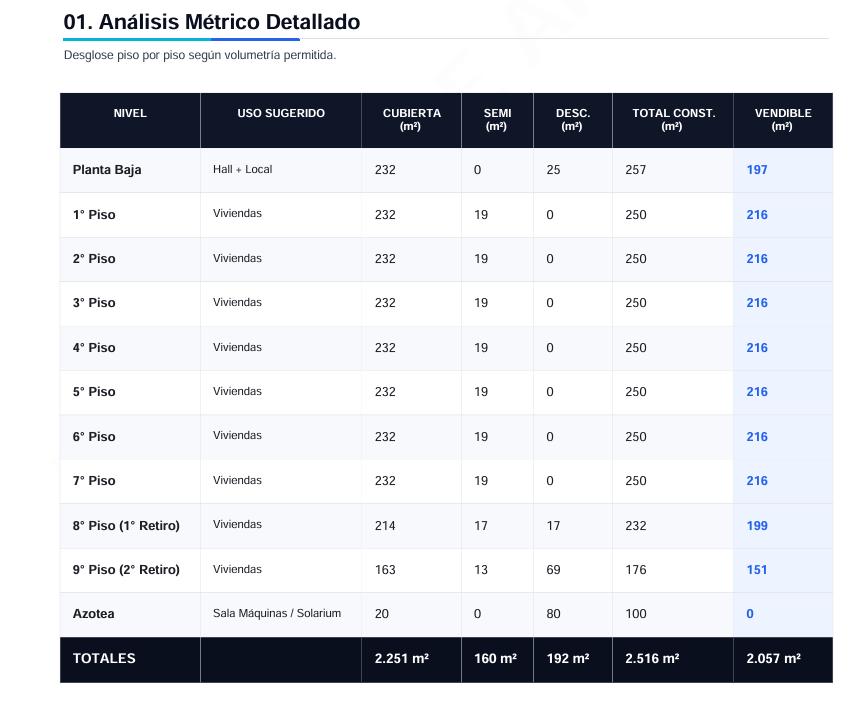861x717 pixels.
Task: Click the 232 total const. value in 8° Piso row
Action: click(x=635, y=525)
